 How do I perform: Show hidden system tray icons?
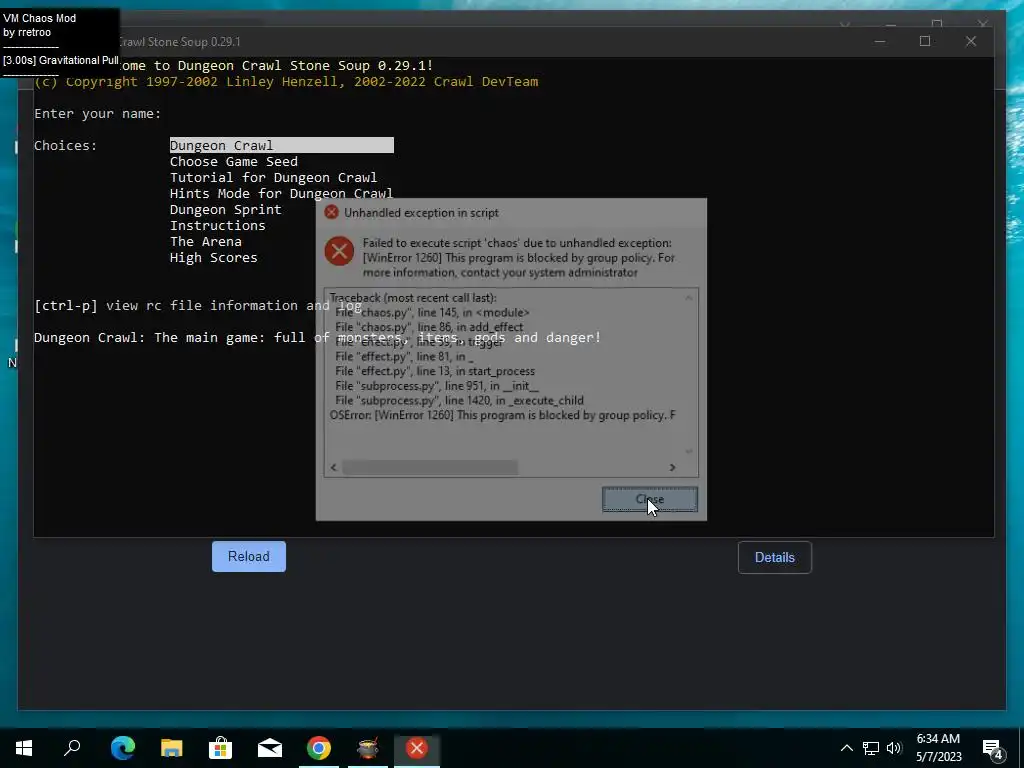pyautogui.click(x=846, y=748)
